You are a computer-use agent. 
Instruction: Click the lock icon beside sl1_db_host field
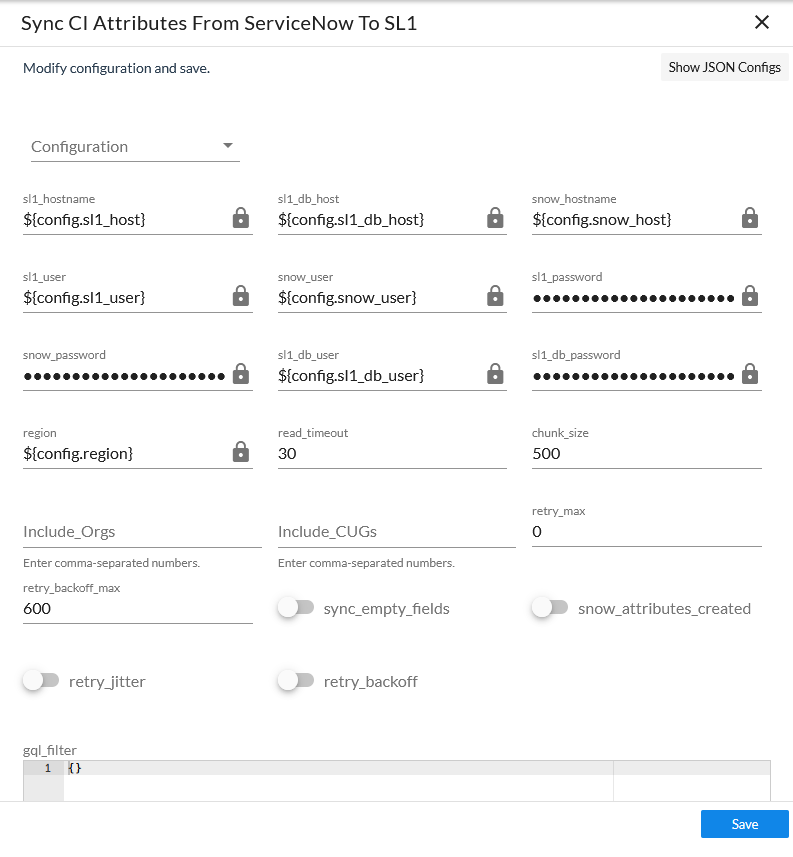(495, 218)
